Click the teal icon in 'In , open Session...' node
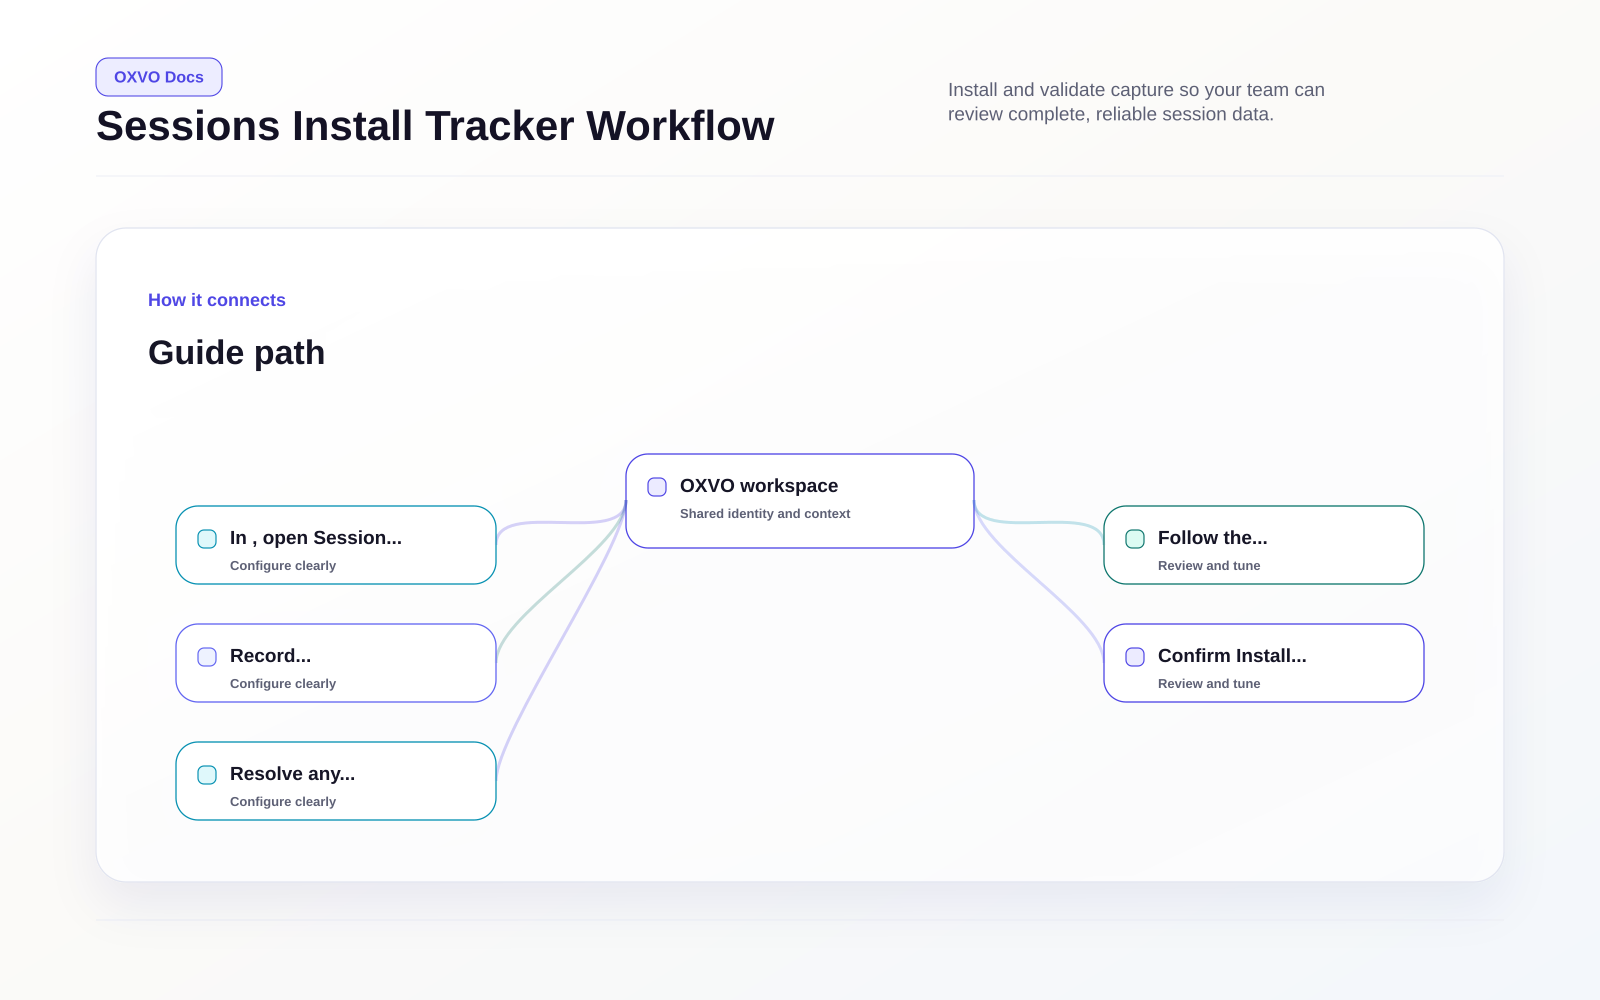 pyautogui.click(x=207, y=539)
